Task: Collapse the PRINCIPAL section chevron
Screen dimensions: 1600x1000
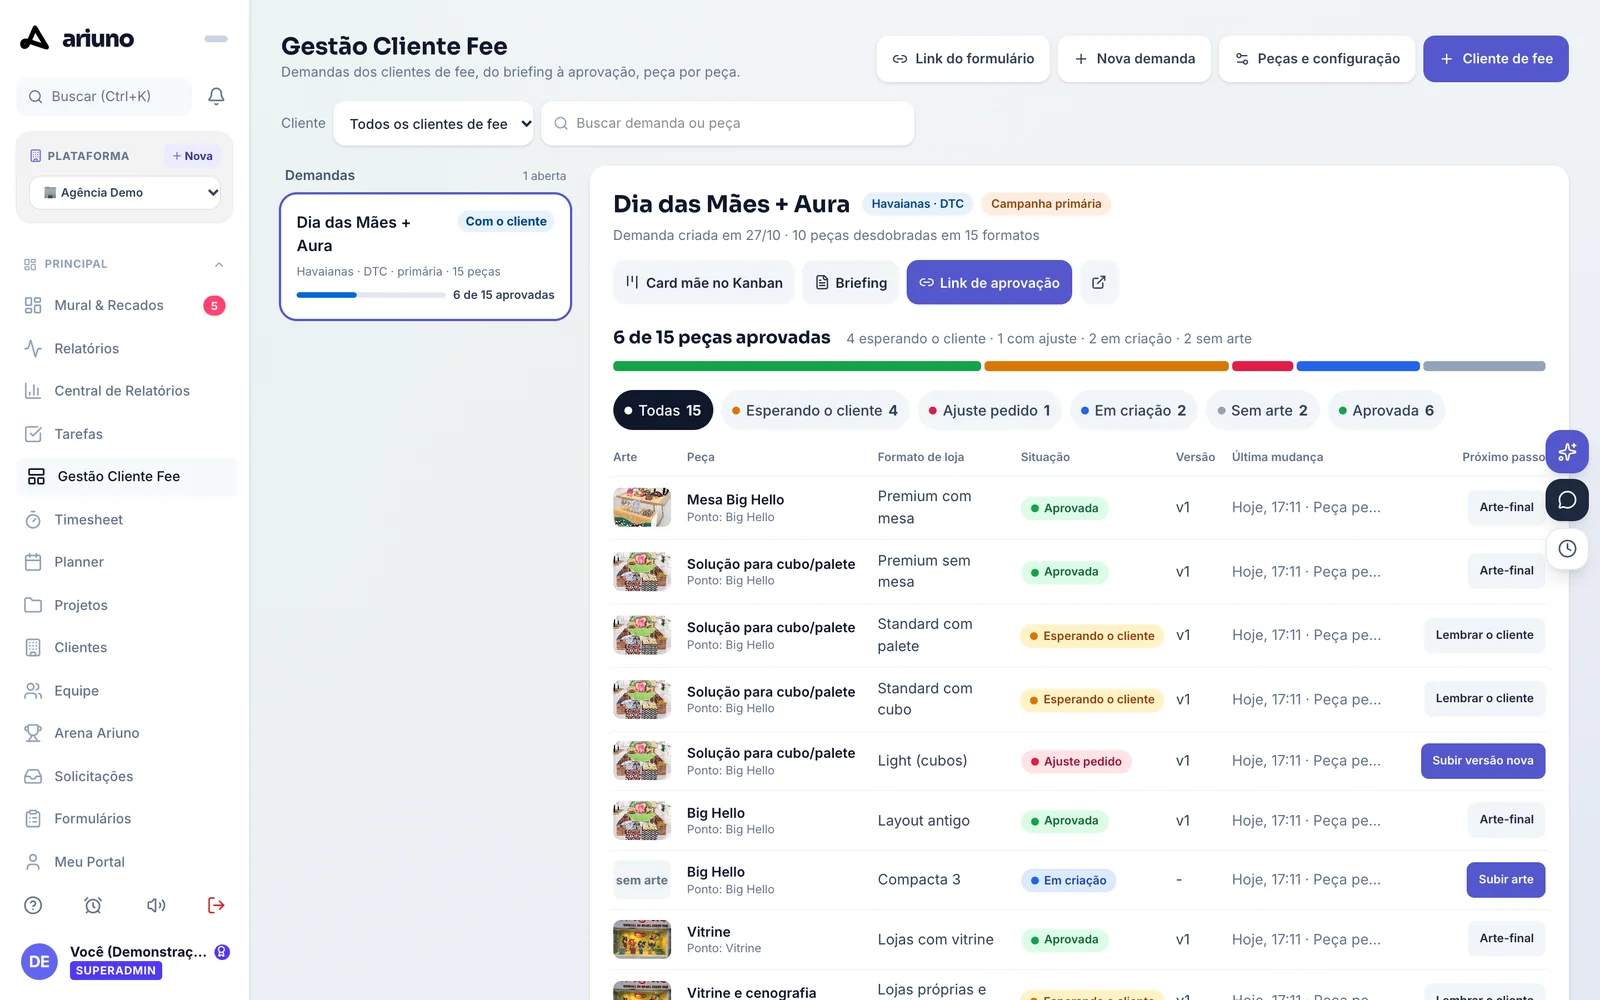Action: point(219,264)
